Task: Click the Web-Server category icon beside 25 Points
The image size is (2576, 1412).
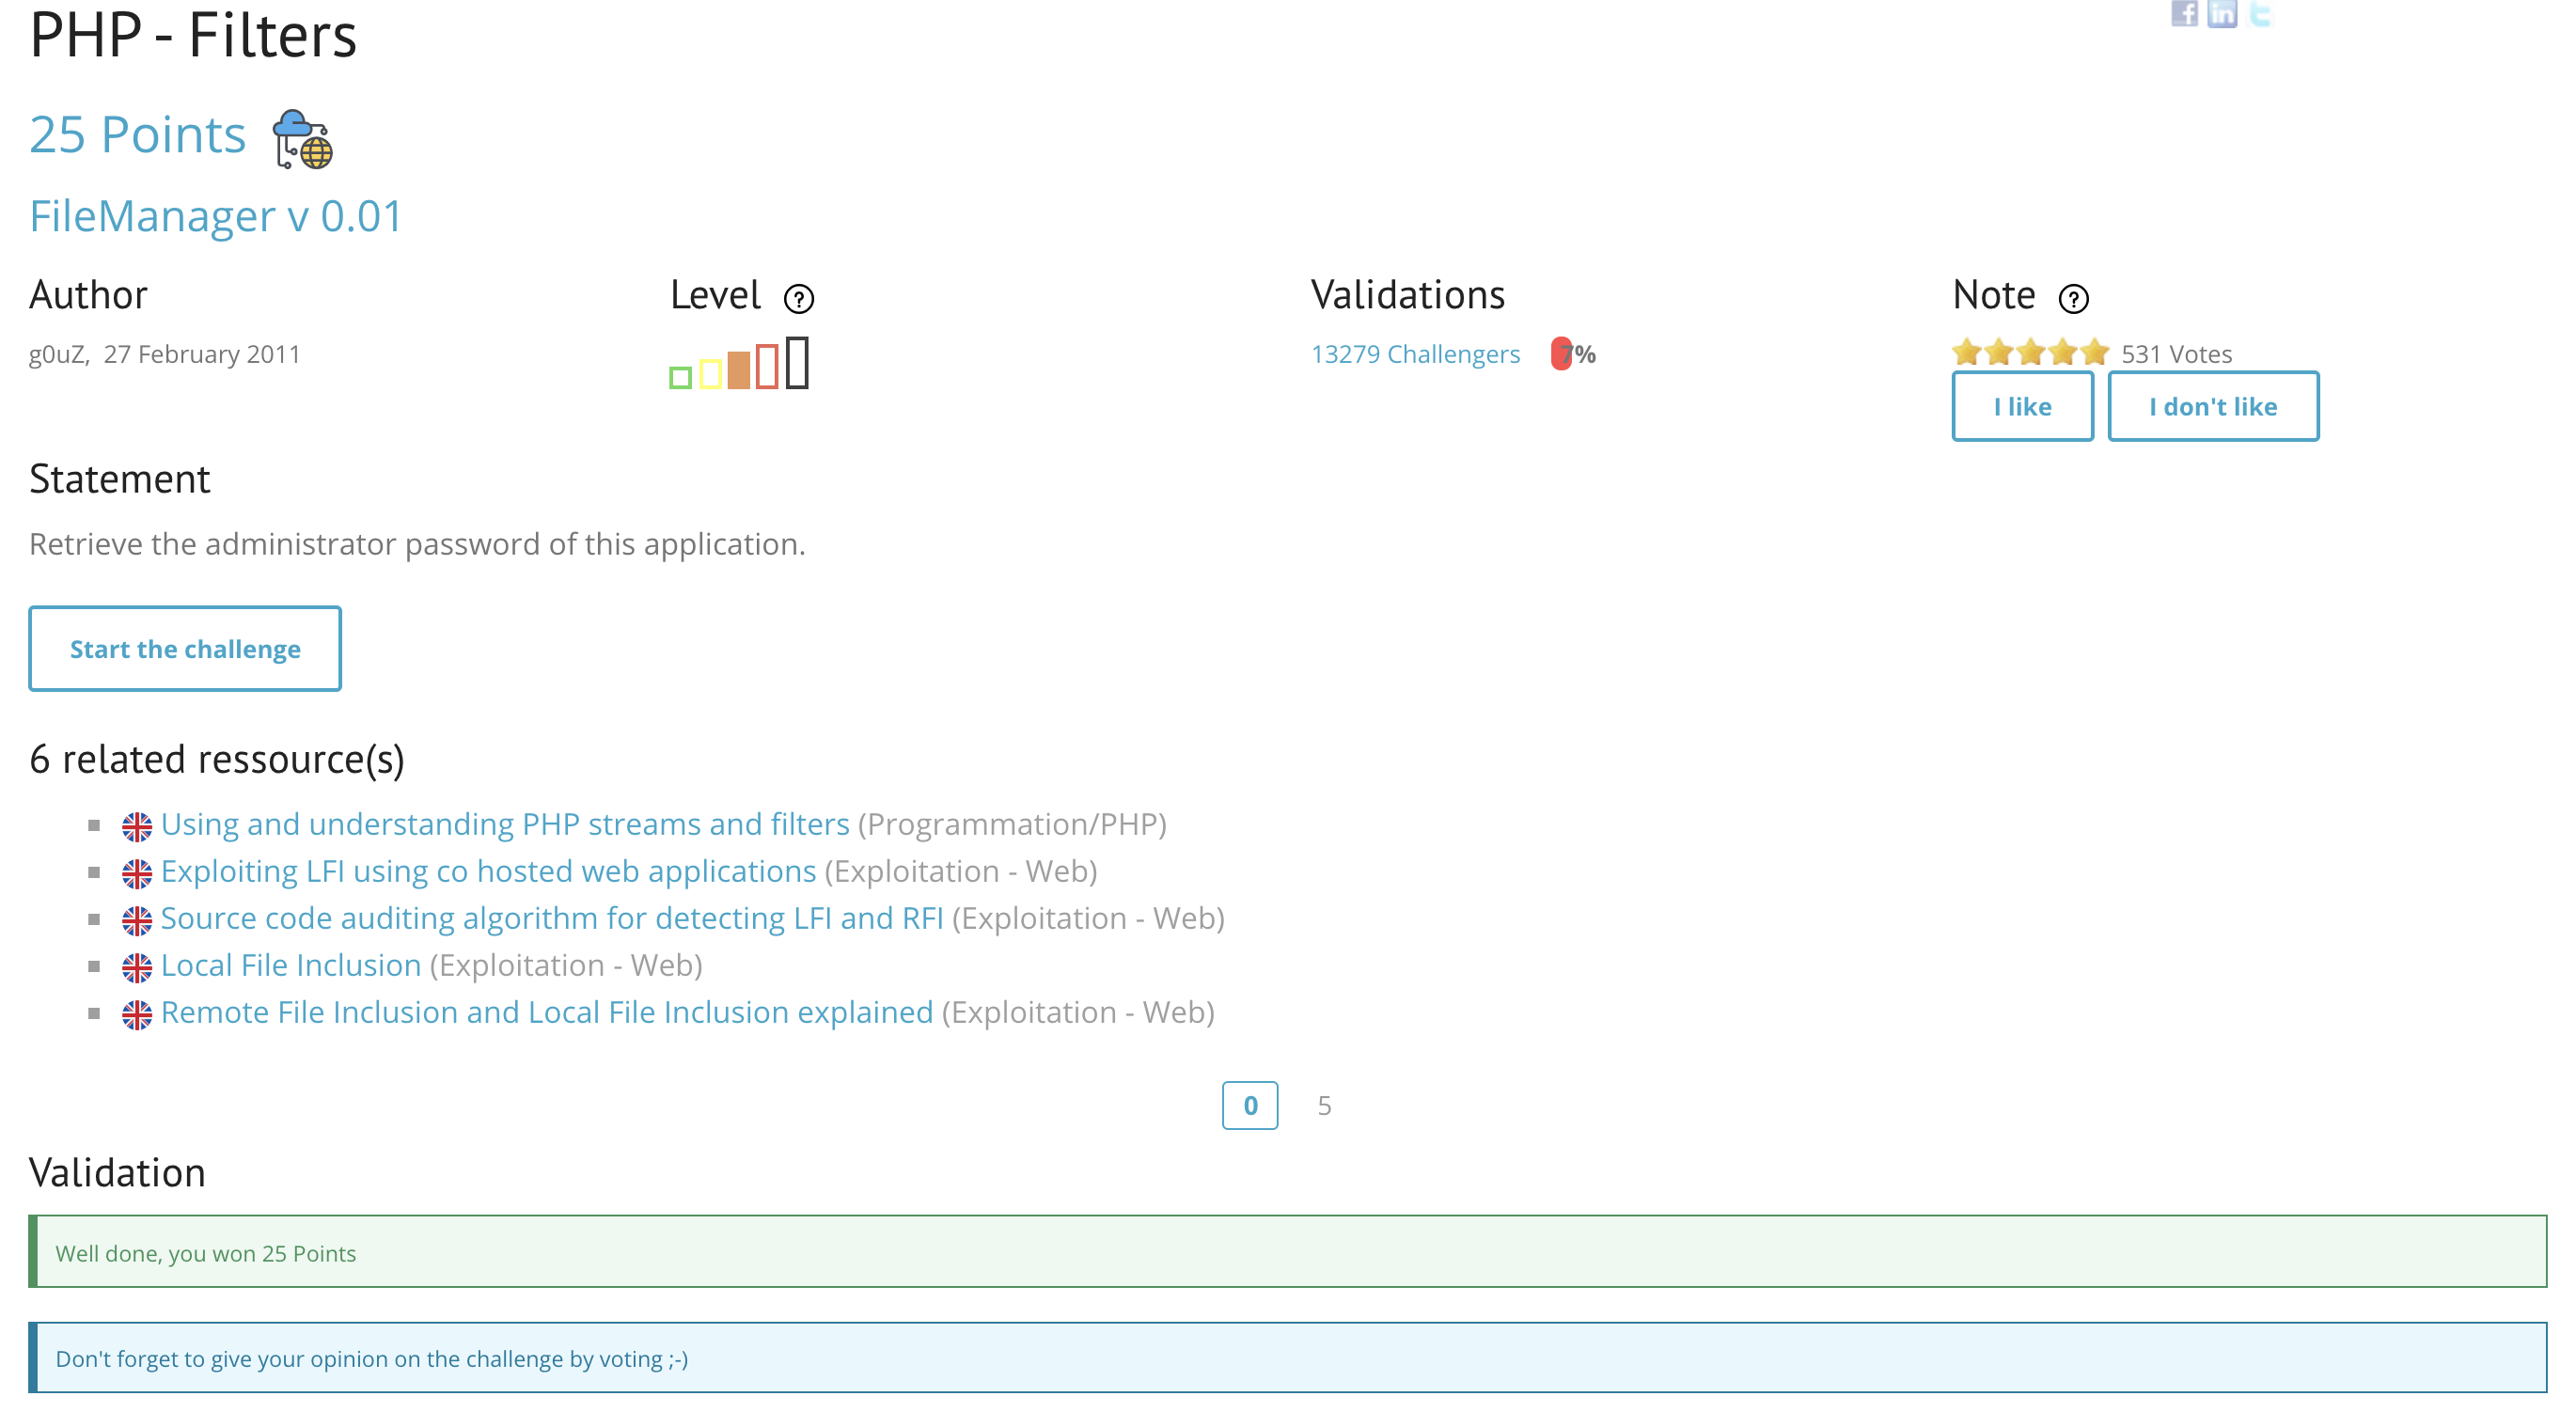Action: coord(302,139)
